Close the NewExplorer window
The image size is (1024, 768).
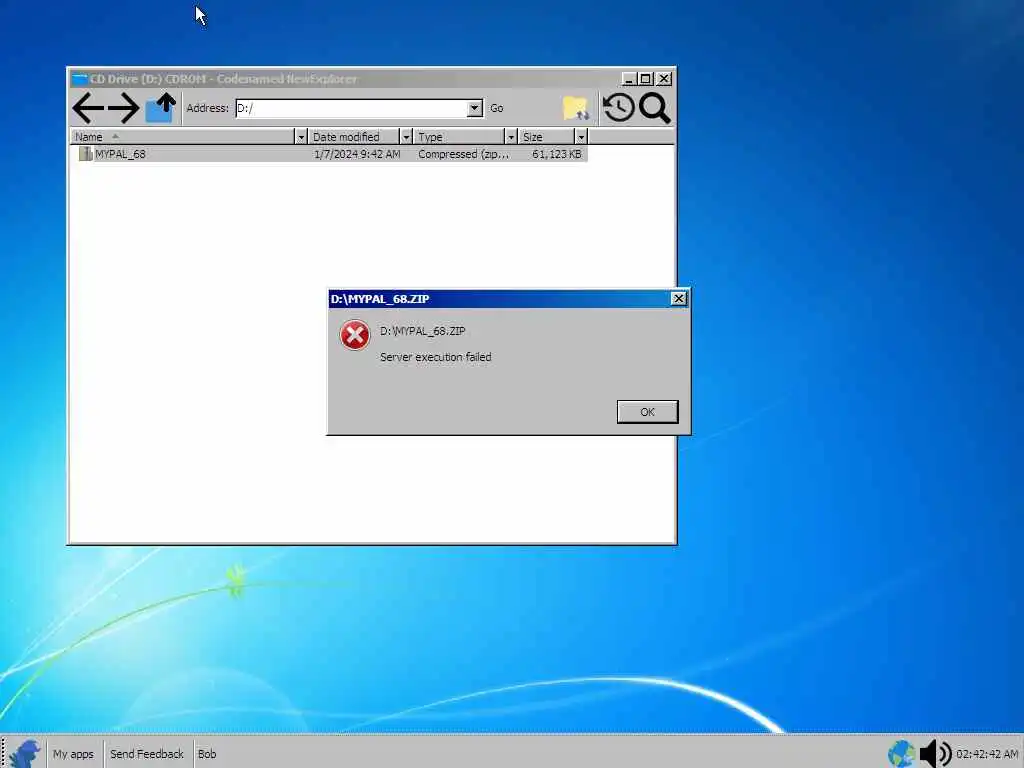pyautogui.click(x=664, y=79)
